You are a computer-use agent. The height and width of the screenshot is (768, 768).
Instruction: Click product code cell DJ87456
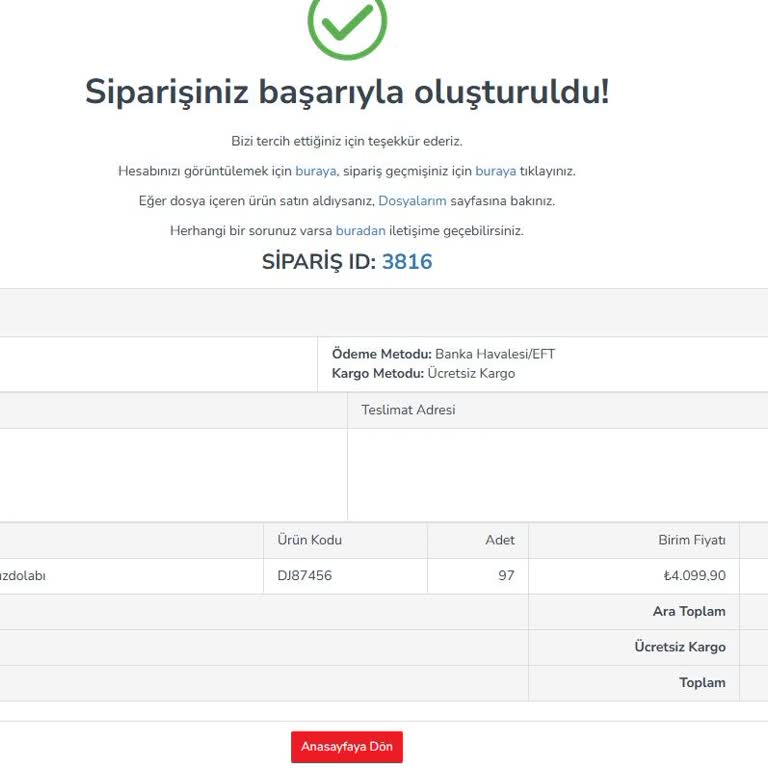point(305,576)
